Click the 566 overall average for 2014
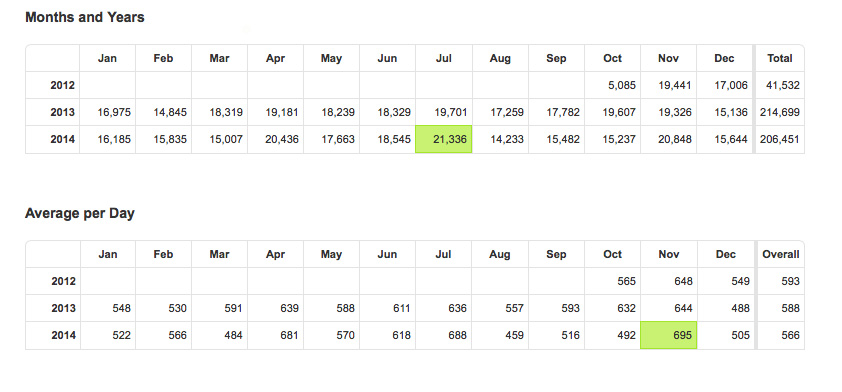Viewport: 842px width, 392px height. pyautogui.click(x=791, y=335)
